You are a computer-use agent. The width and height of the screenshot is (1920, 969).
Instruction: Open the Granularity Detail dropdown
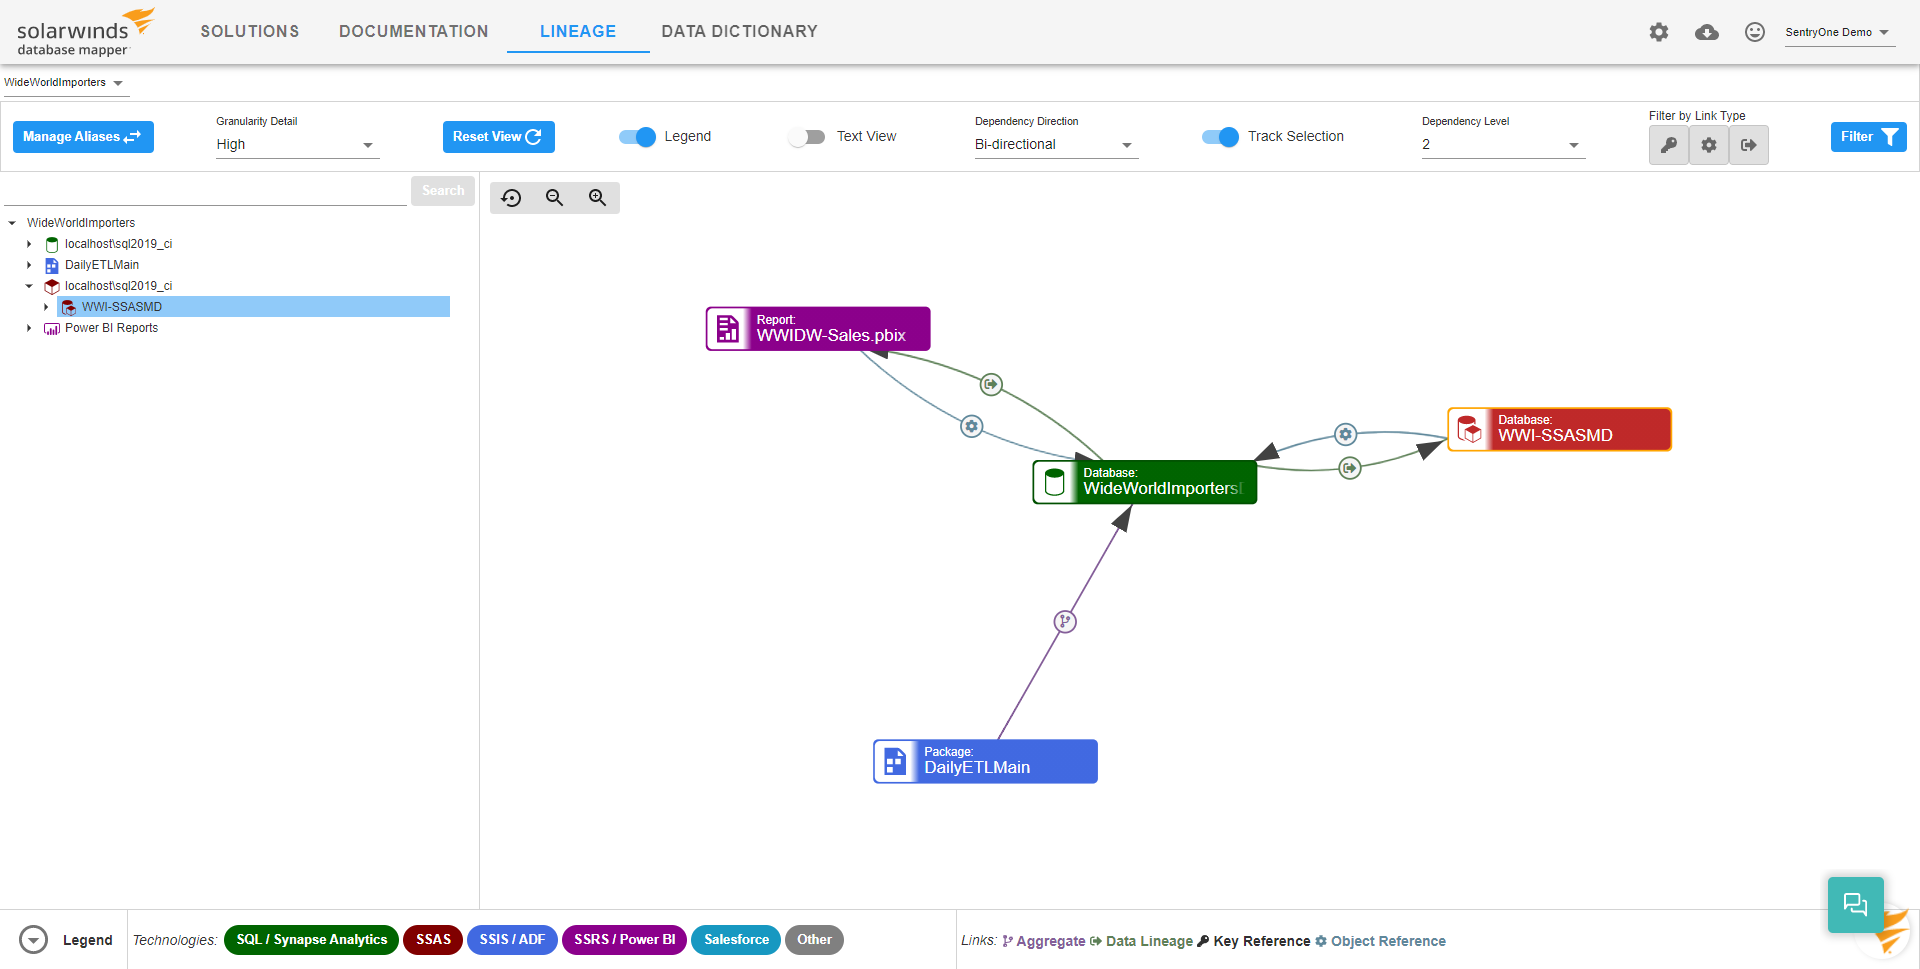point(297,145)
